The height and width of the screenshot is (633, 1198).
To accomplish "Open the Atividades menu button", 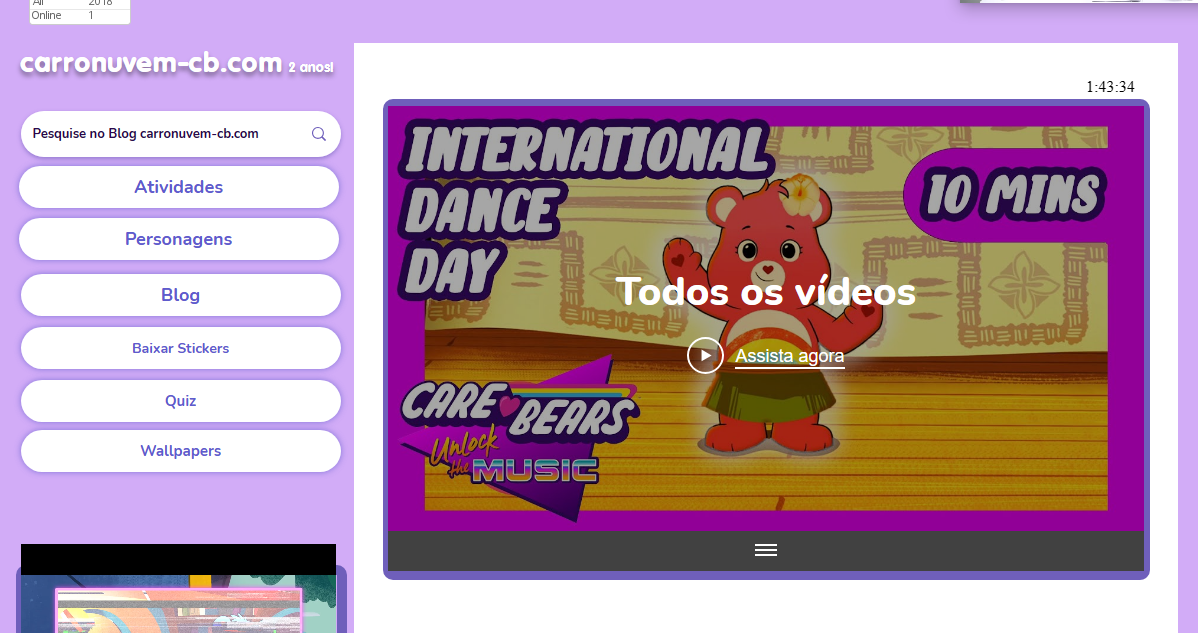I will point(179,187).
